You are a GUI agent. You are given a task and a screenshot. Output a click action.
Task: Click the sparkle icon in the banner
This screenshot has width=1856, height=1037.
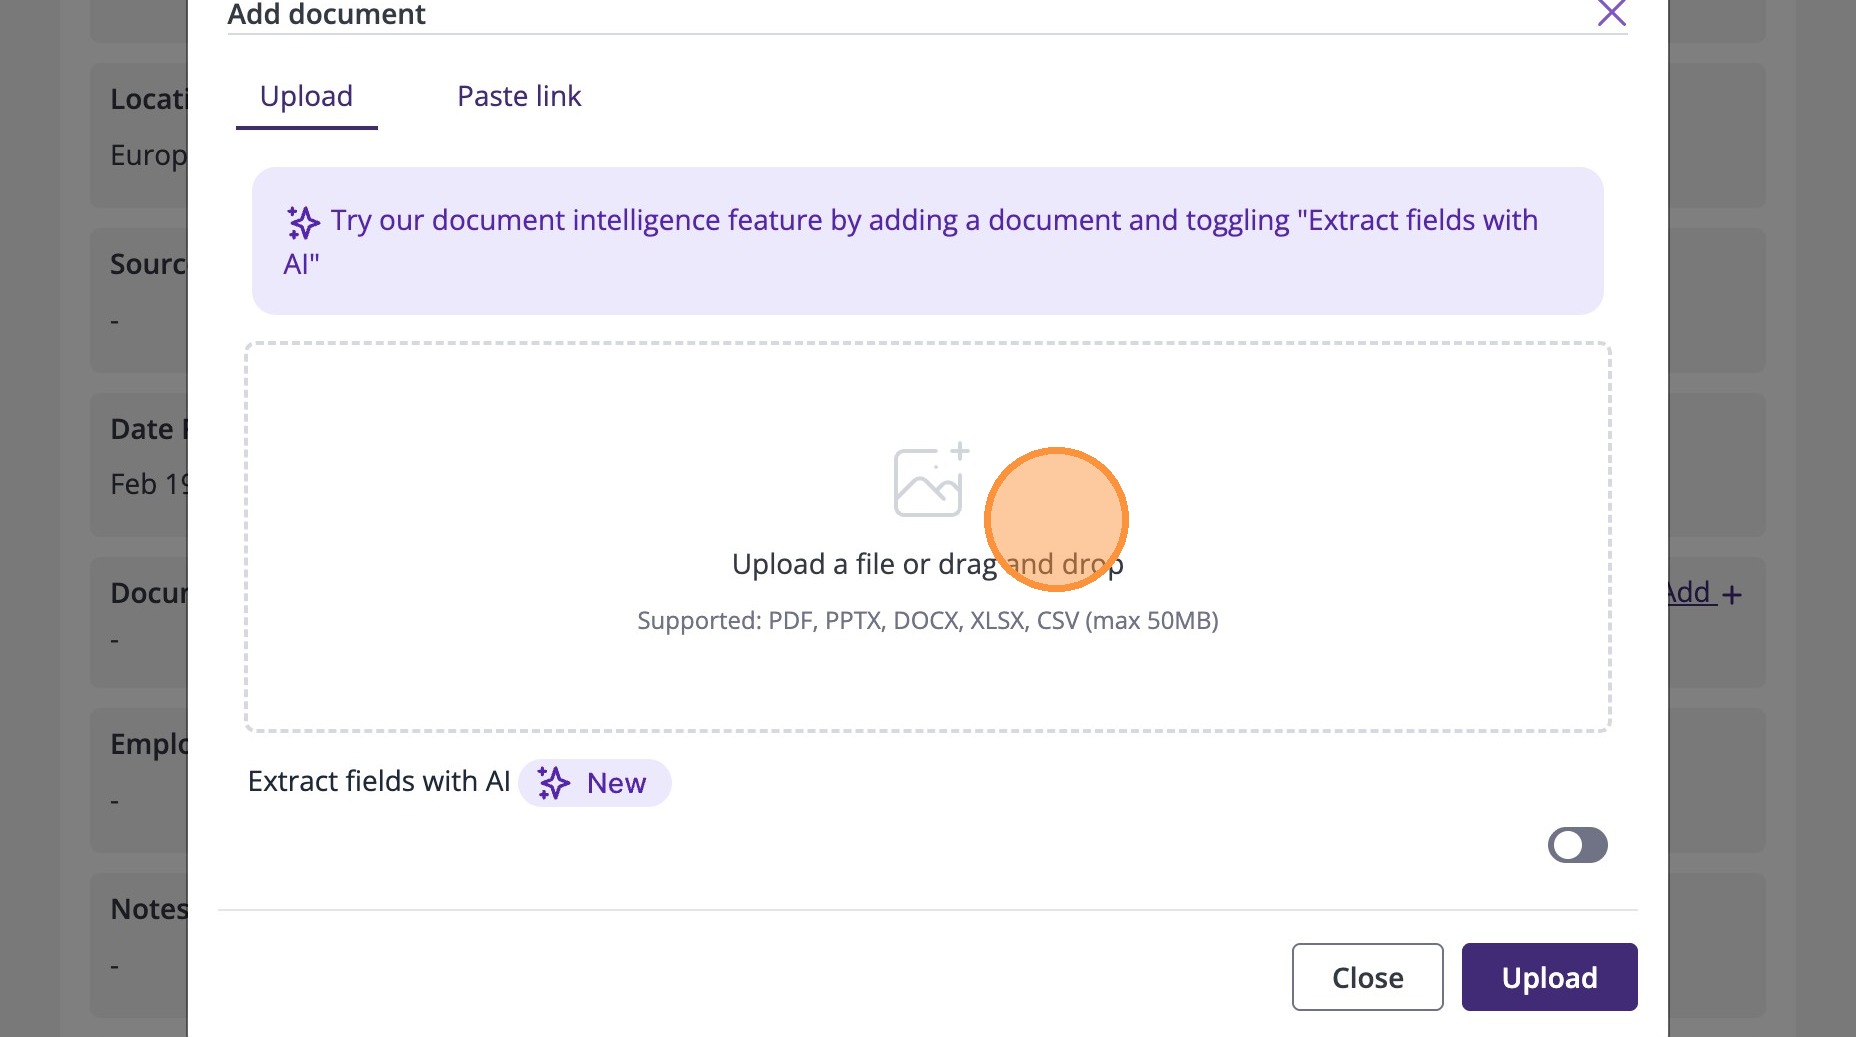[x=303, y=222]
